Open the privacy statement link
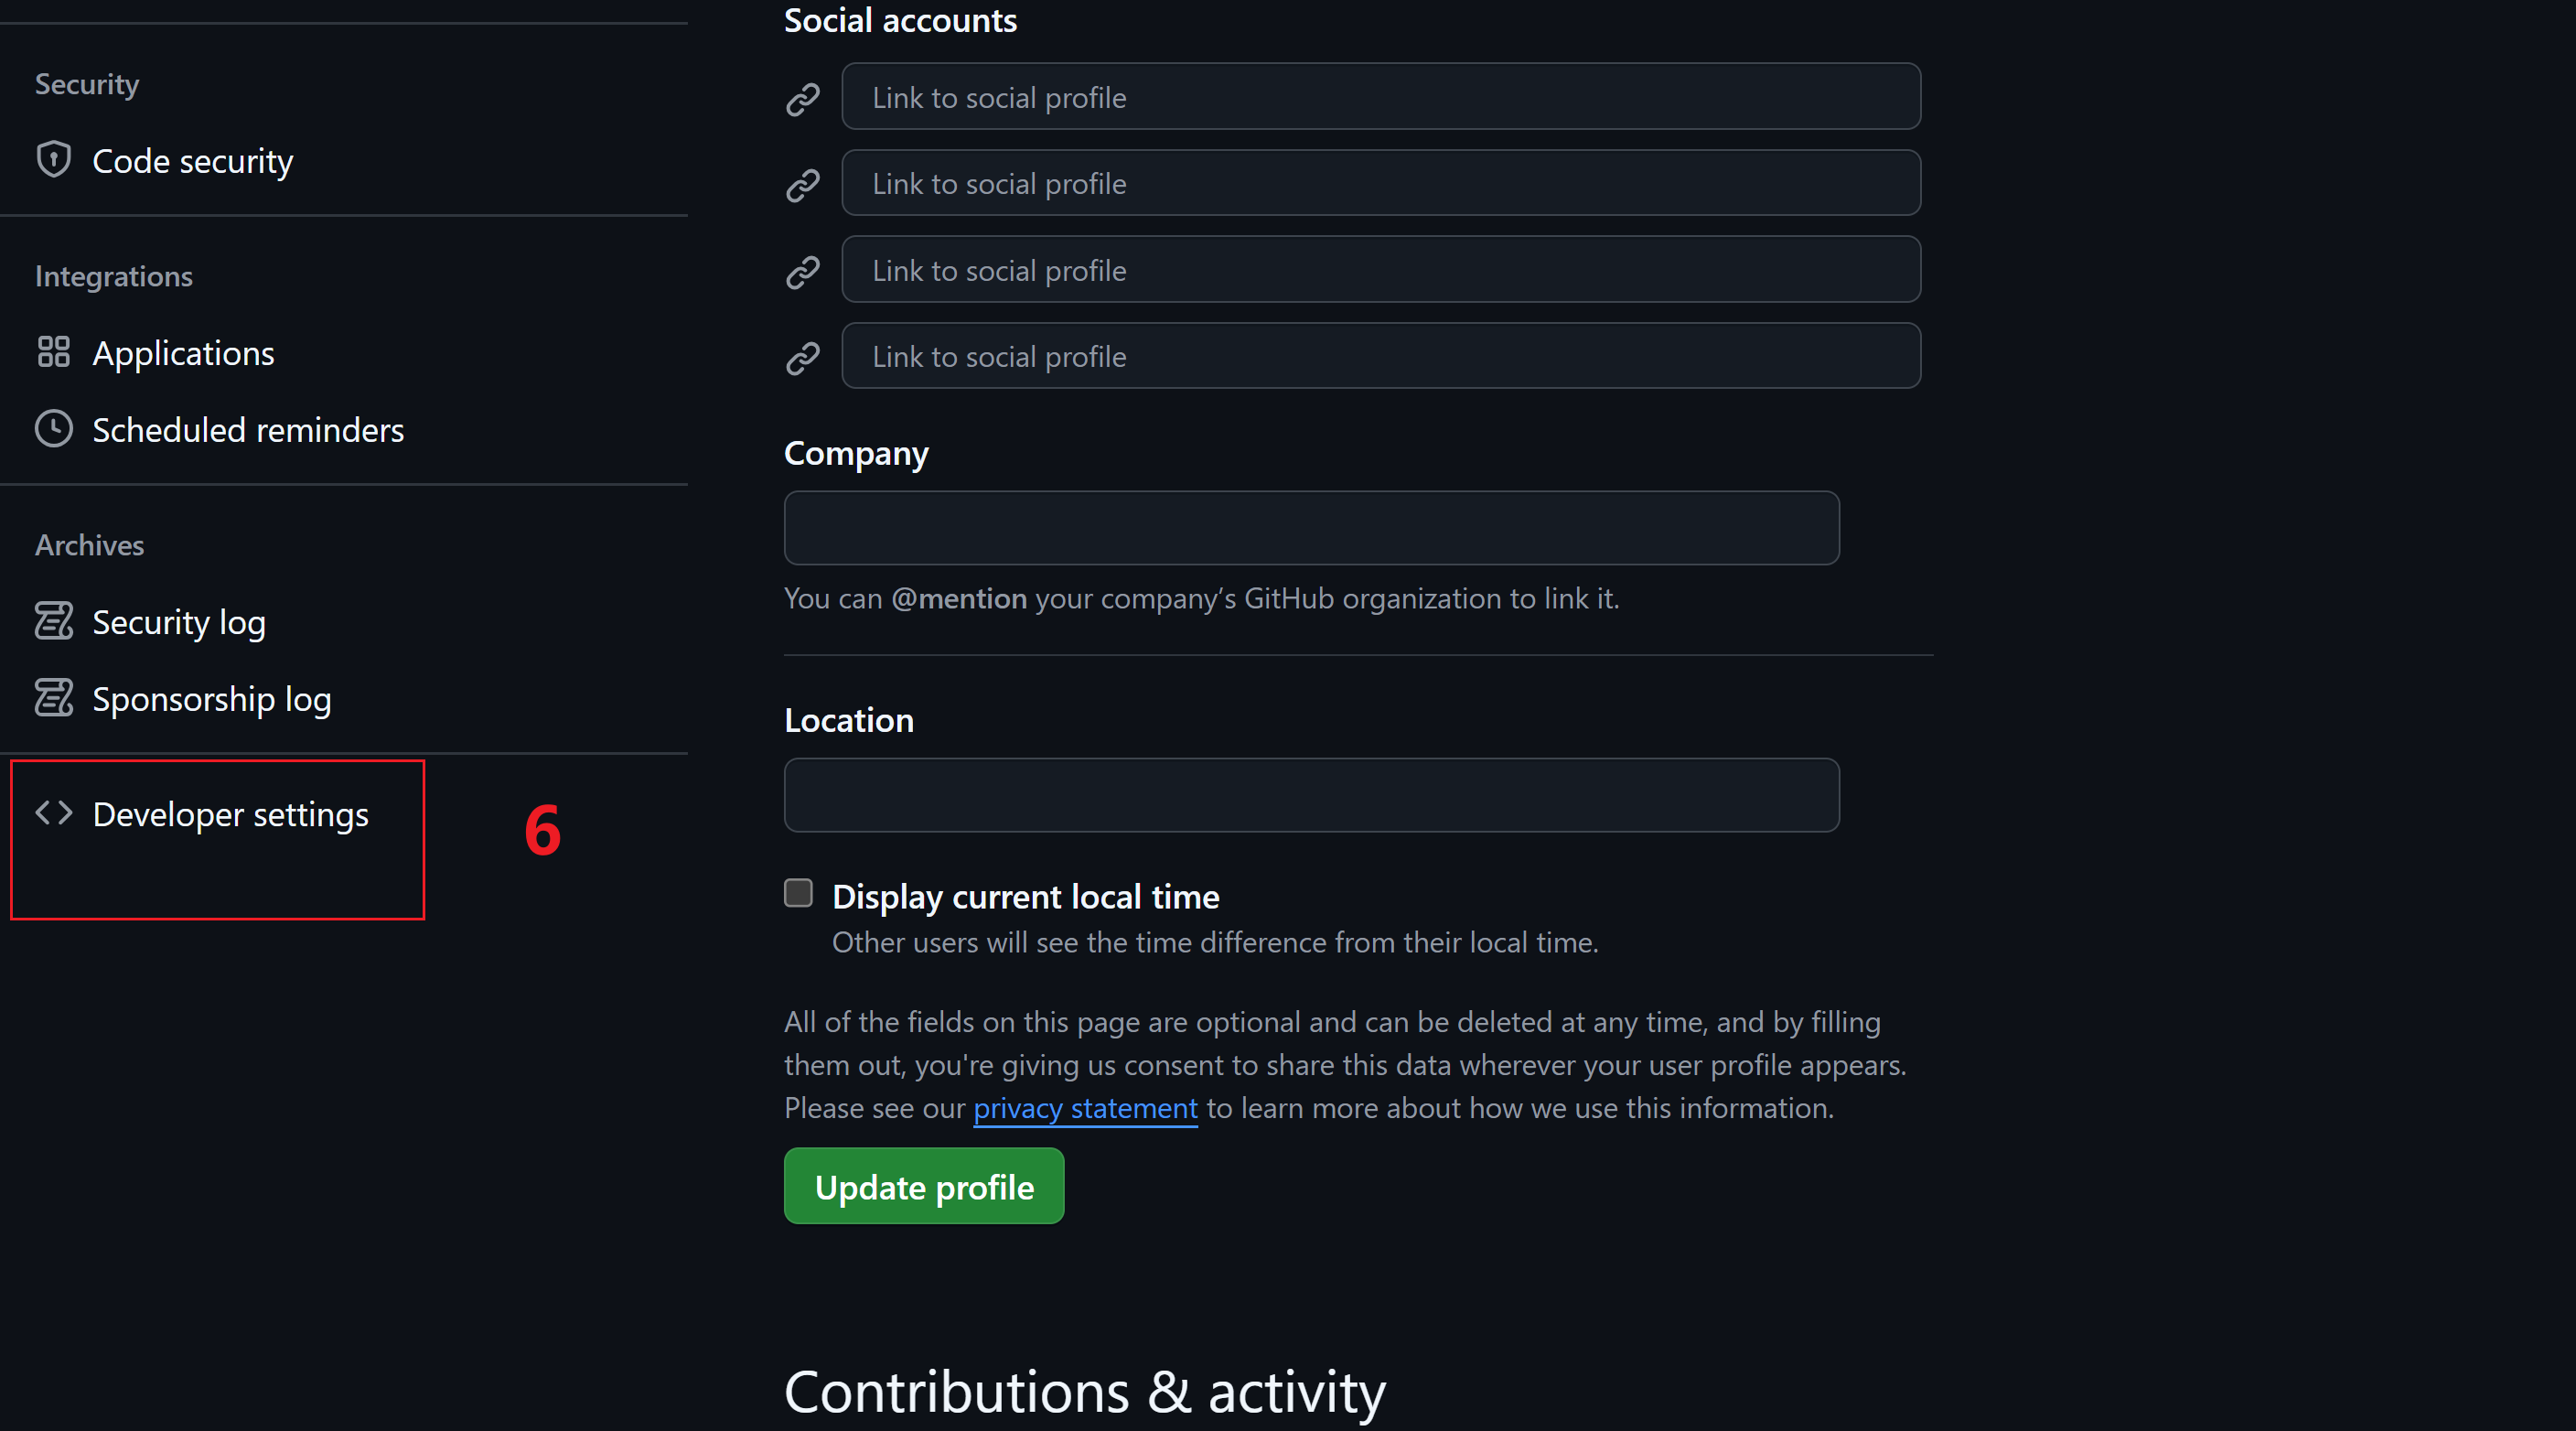 (x=1085, y=1108)
